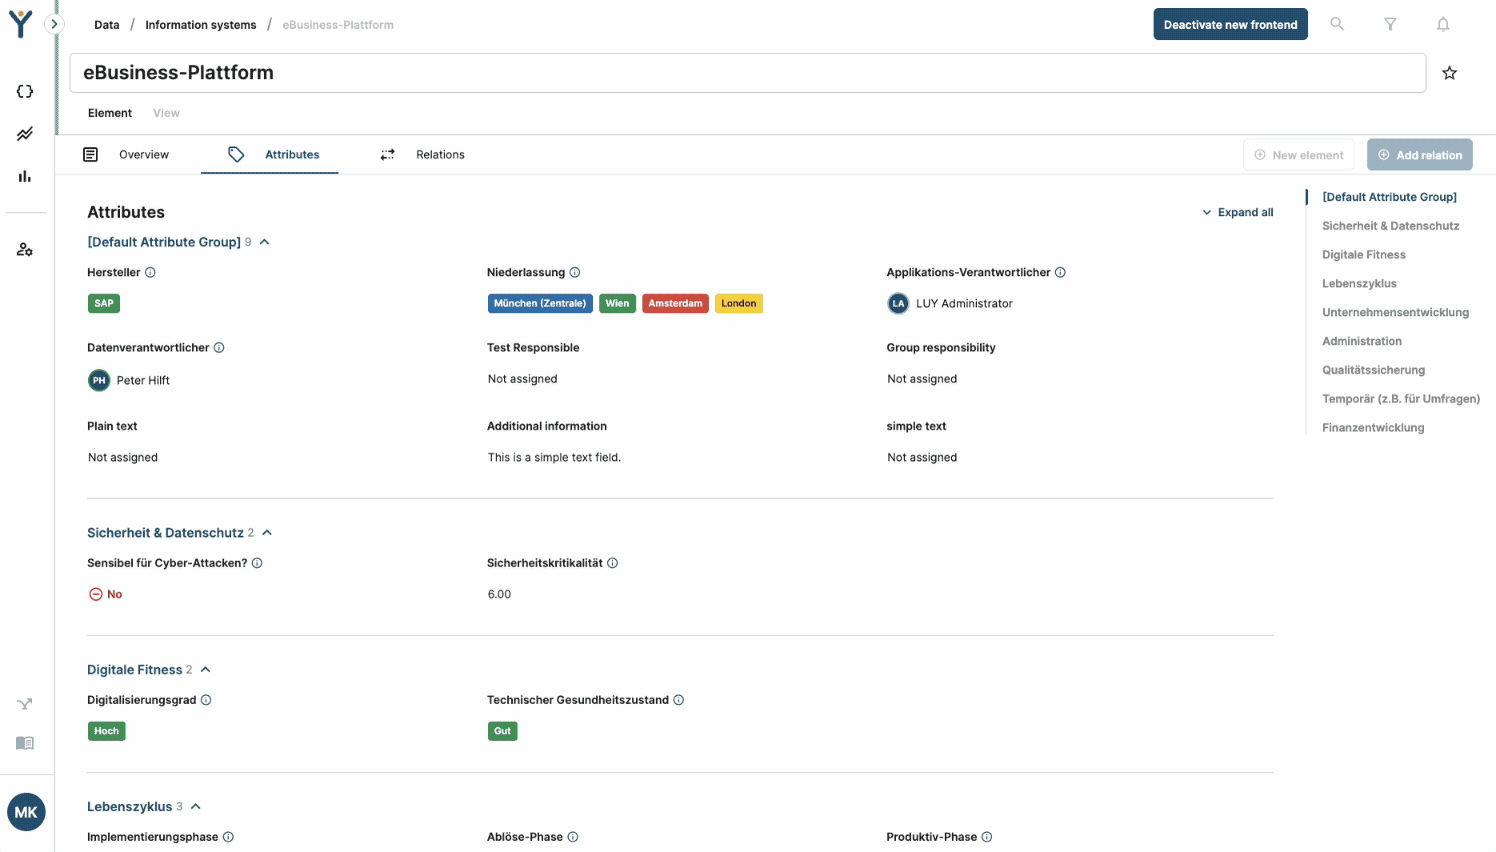Click the eBusiness-Plattform name field

click(747, 73)
